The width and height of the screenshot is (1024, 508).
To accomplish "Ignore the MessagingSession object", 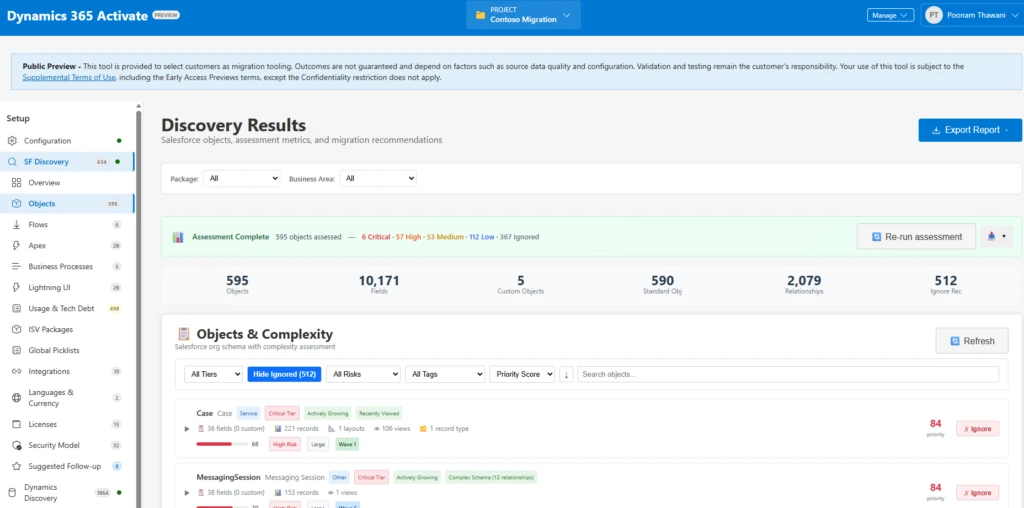I will pyautogui.click(x=978, y=493).
